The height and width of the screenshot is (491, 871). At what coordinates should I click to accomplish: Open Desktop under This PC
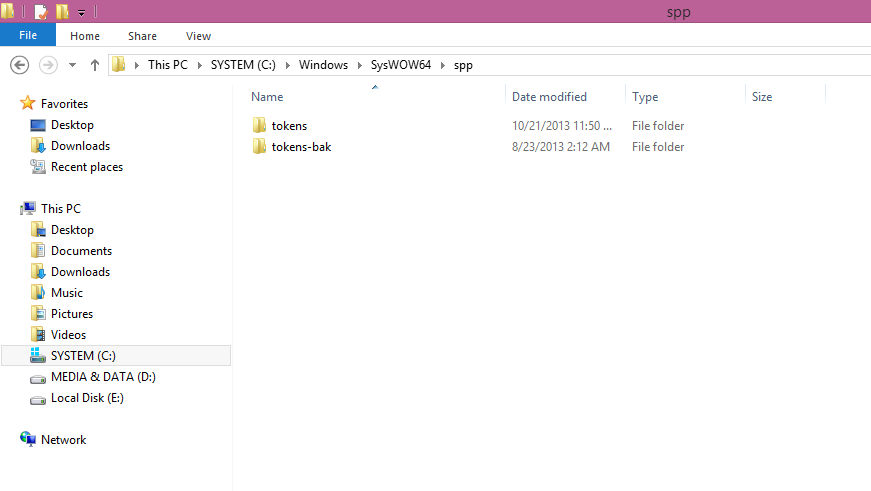[x=72, y=230]
